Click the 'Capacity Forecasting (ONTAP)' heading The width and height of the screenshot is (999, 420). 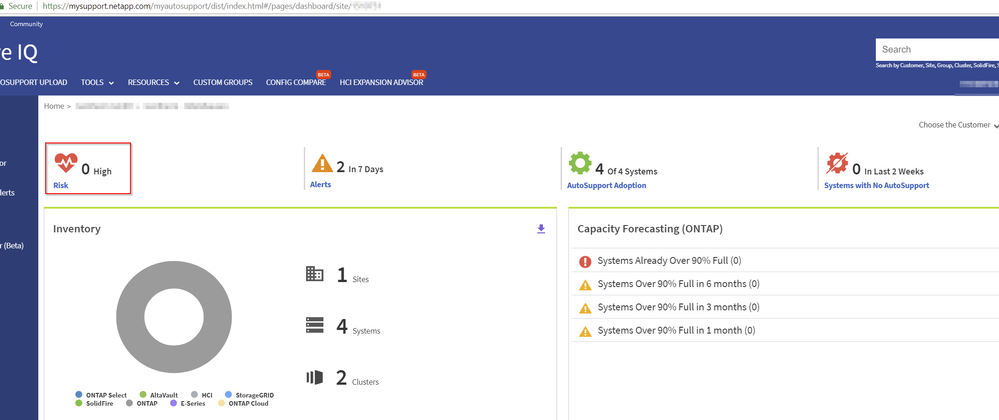coord(650,229)
